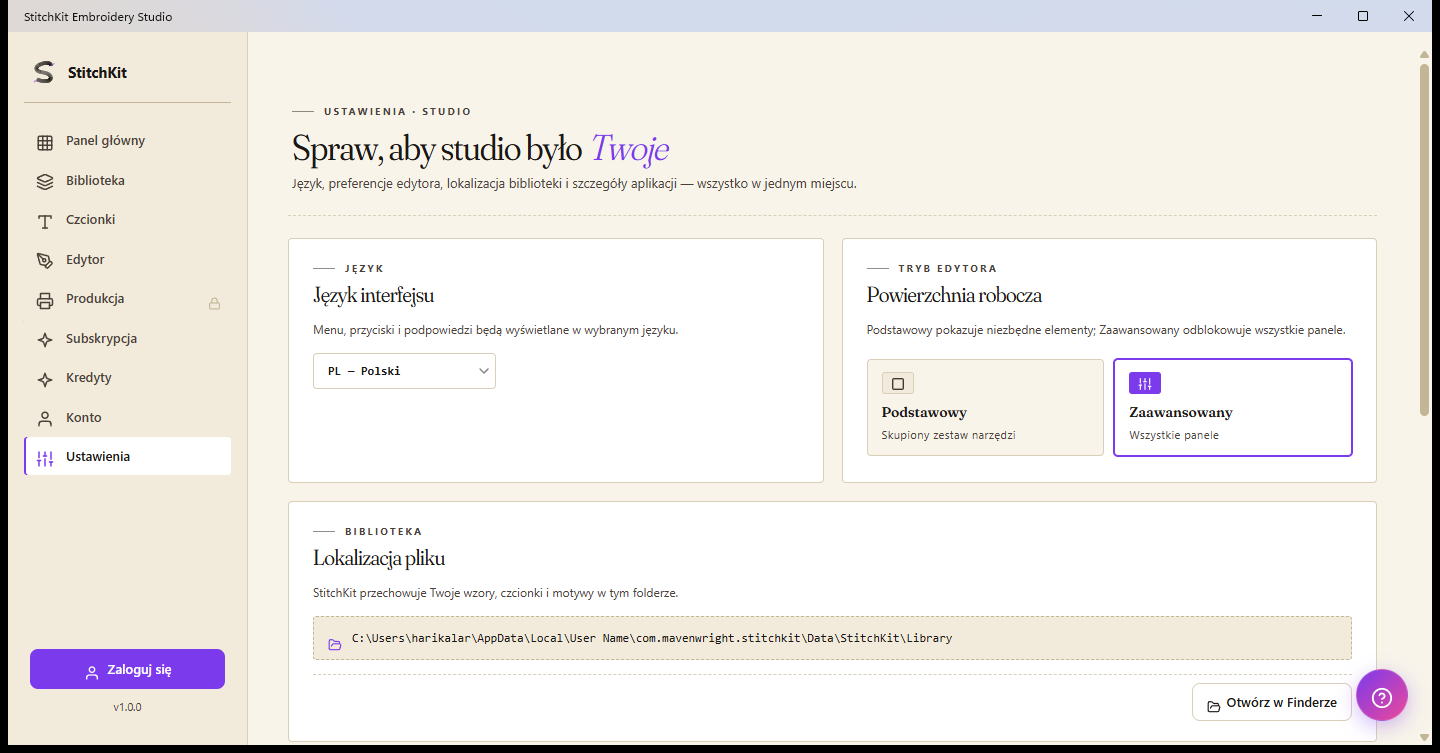The height and width of the screenshot is (753, 1440).
Task: Switch to the Edytor page
Action: click(128, 260)
